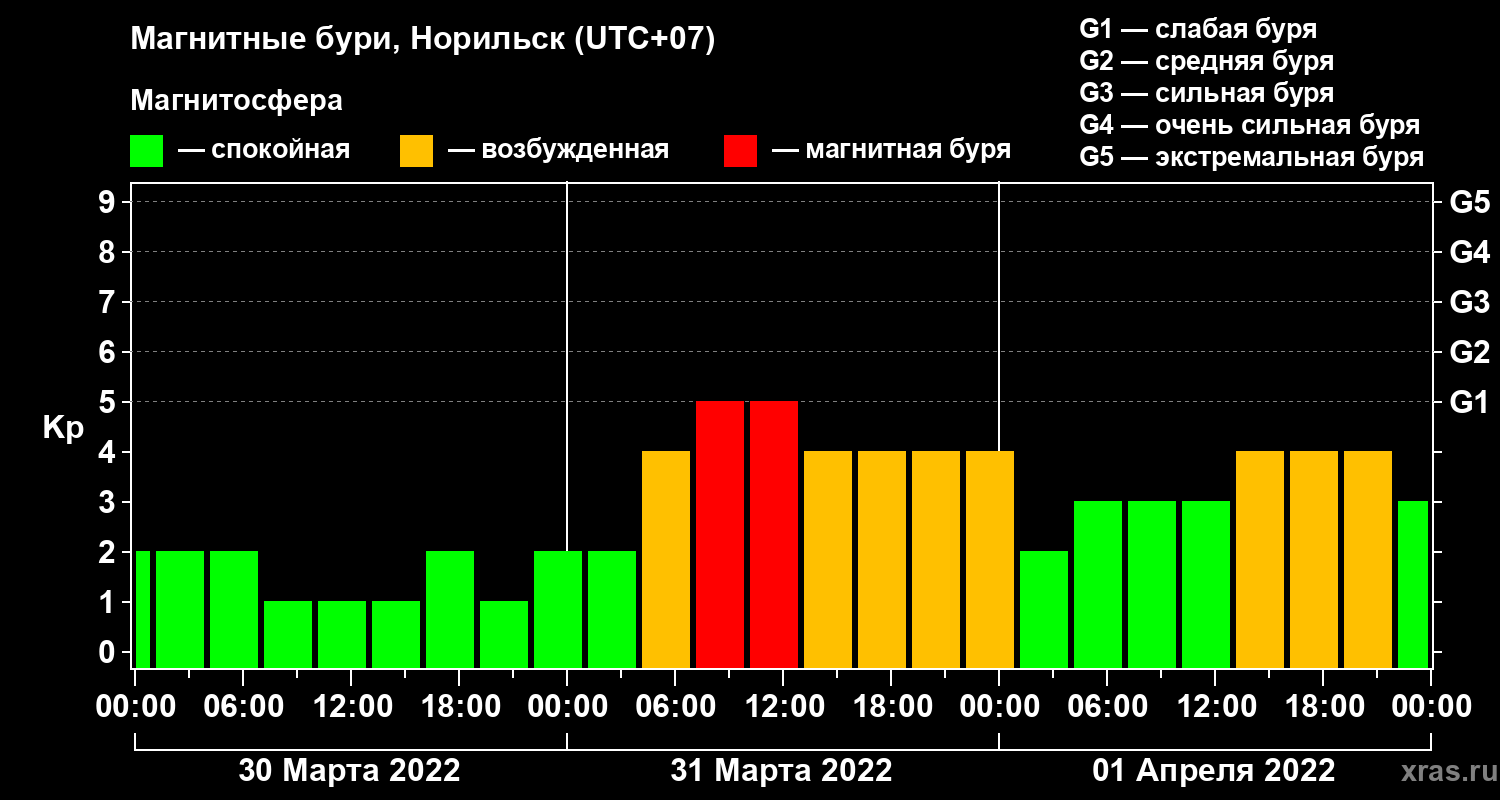The height and width of the screenshot is (800, 1500).
Task: Click the '— спокойная' legend label
Action: tap(263, 150)
